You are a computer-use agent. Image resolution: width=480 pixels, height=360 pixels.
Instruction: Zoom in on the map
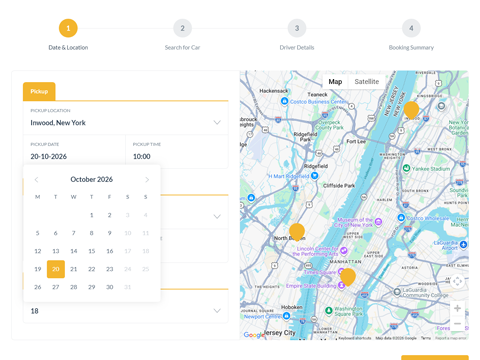click(457, 308)
